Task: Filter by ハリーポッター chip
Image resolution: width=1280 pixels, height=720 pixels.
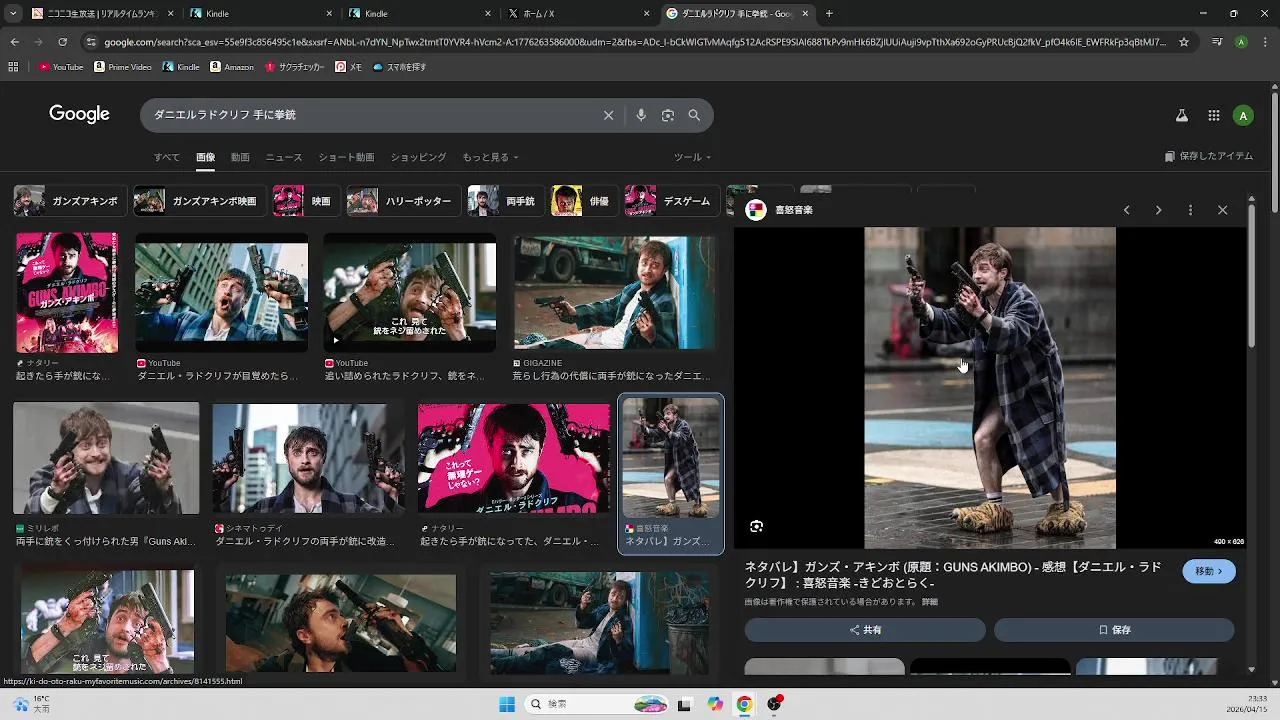Action: pyautogui.click(x=403, y=201)
